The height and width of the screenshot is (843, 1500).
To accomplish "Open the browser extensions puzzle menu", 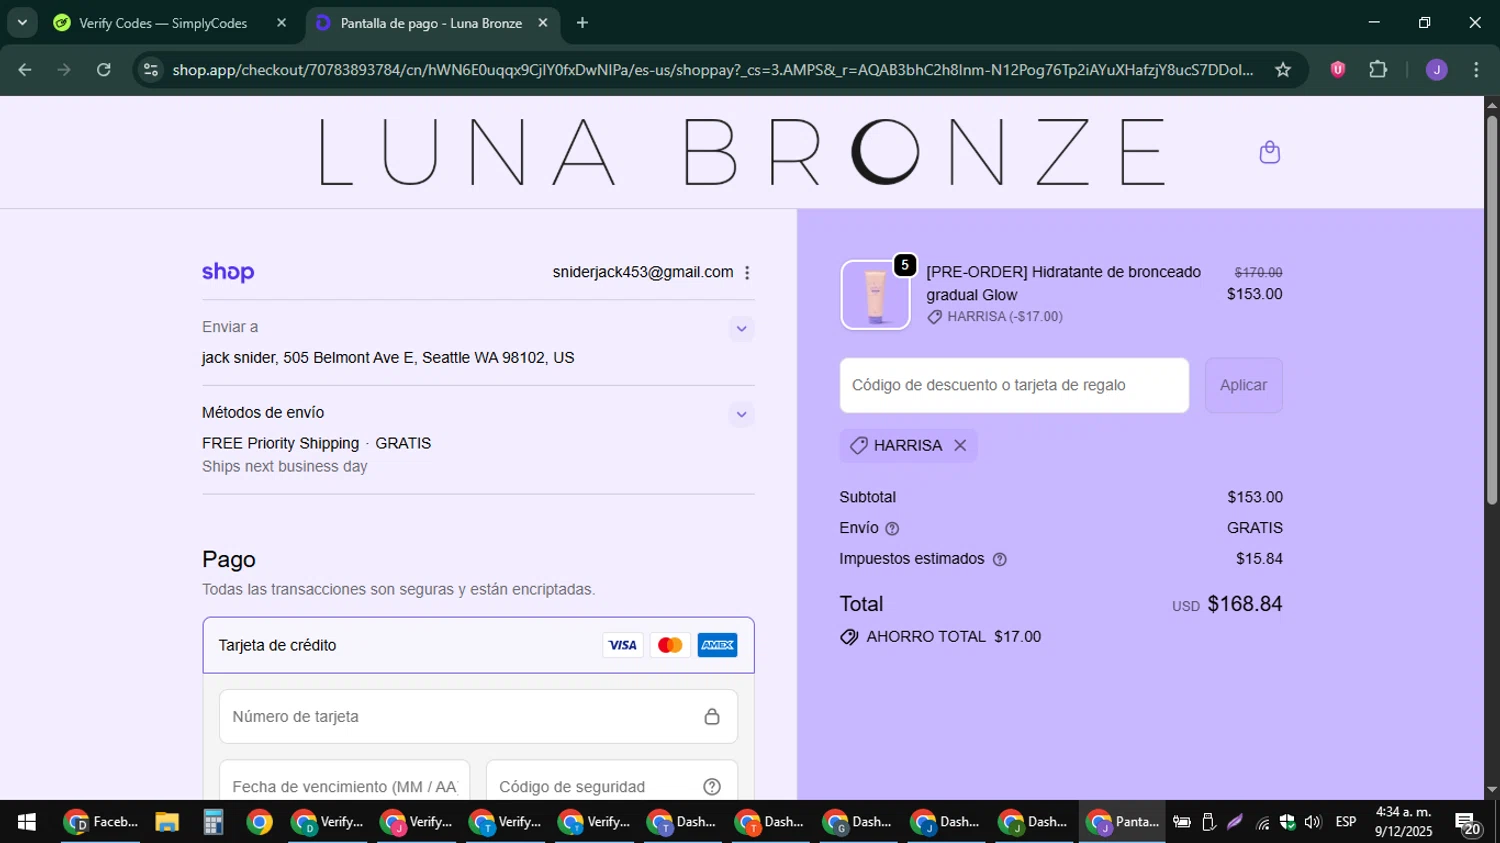I will (x=1378, y=70).
